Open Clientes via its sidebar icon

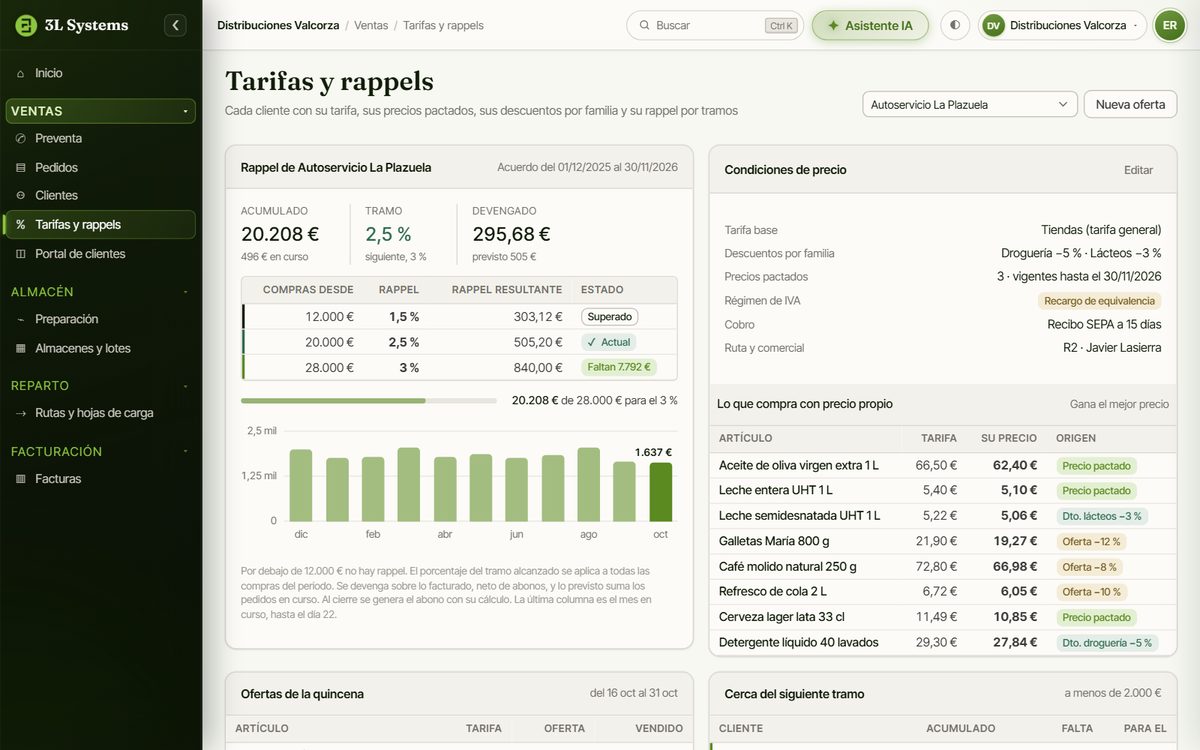(x=21, y=195)
